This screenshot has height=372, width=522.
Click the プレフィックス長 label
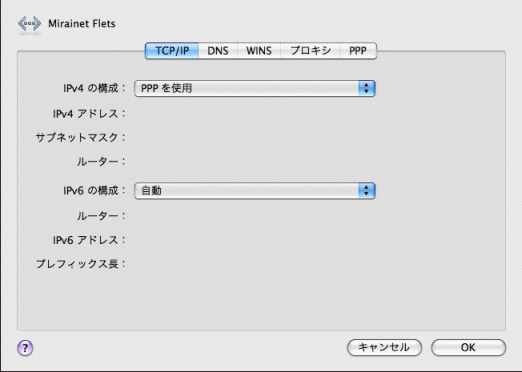(81, 264)
